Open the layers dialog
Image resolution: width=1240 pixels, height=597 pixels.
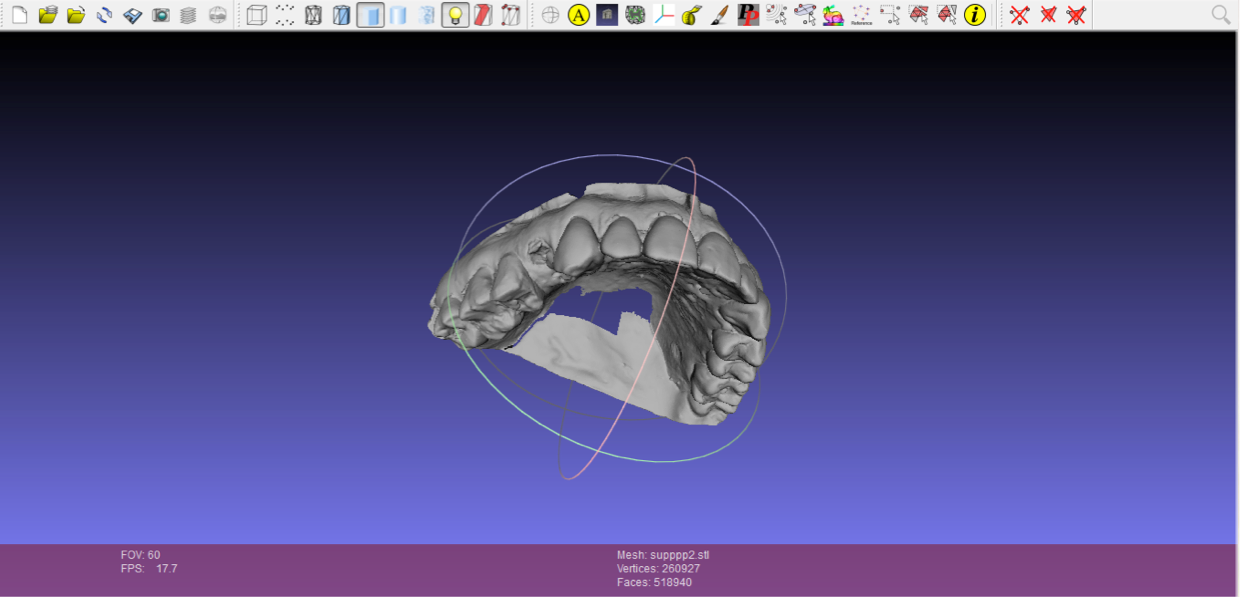(188, 15)
